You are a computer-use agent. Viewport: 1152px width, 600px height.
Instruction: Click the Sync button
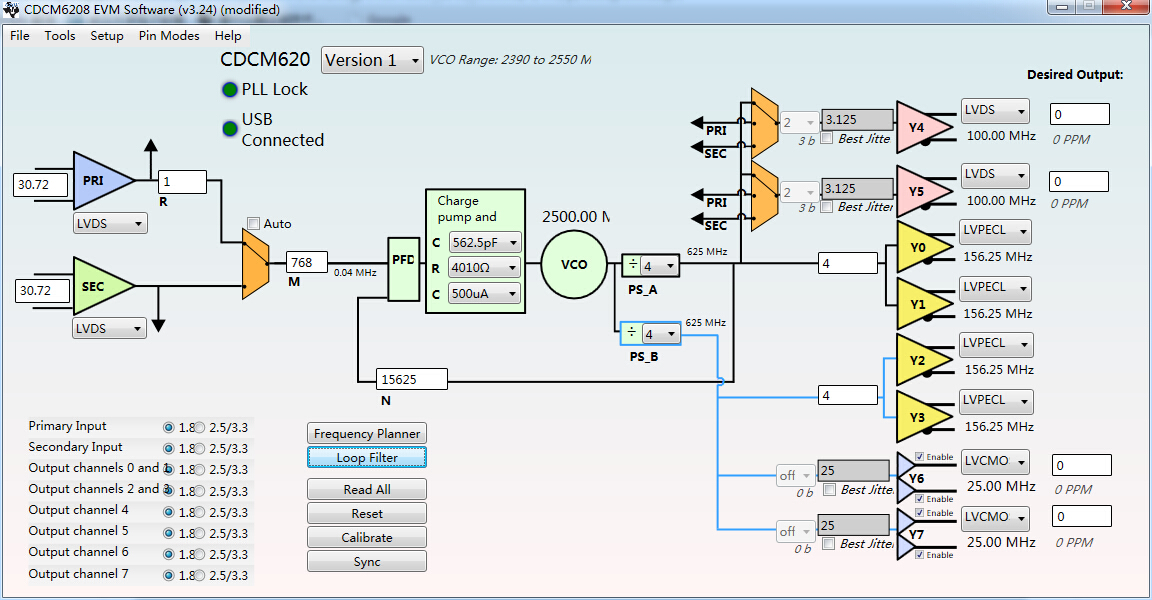pos(367,562)
